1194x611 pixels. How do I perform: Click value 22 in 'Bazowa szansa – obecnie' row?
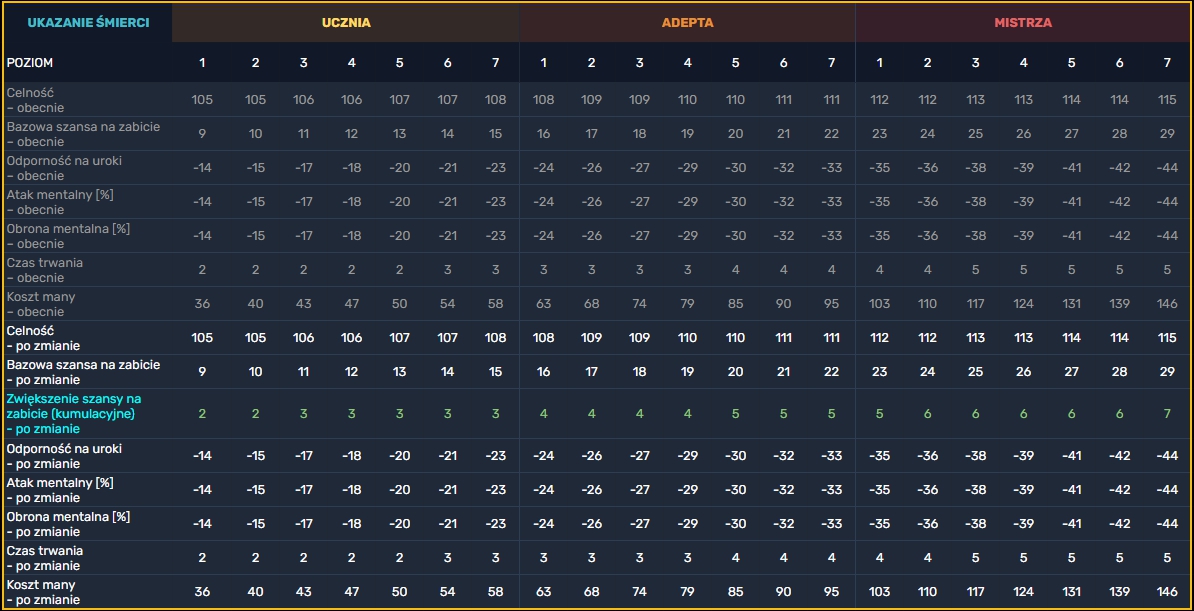tap(832, 133)
